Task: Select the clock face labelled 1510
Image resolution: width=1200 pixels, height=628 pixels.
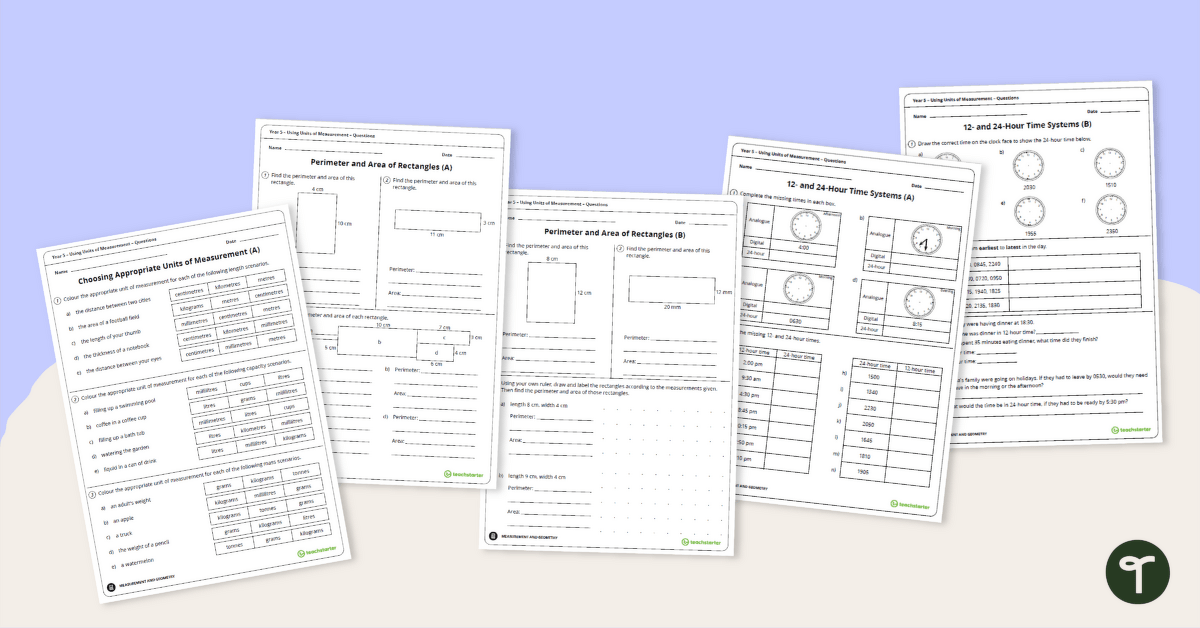Action: (1109, 165)
